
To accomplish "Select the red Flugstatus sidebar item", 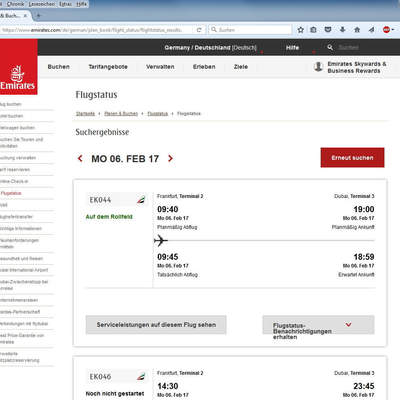I will [x=11, y=193].
